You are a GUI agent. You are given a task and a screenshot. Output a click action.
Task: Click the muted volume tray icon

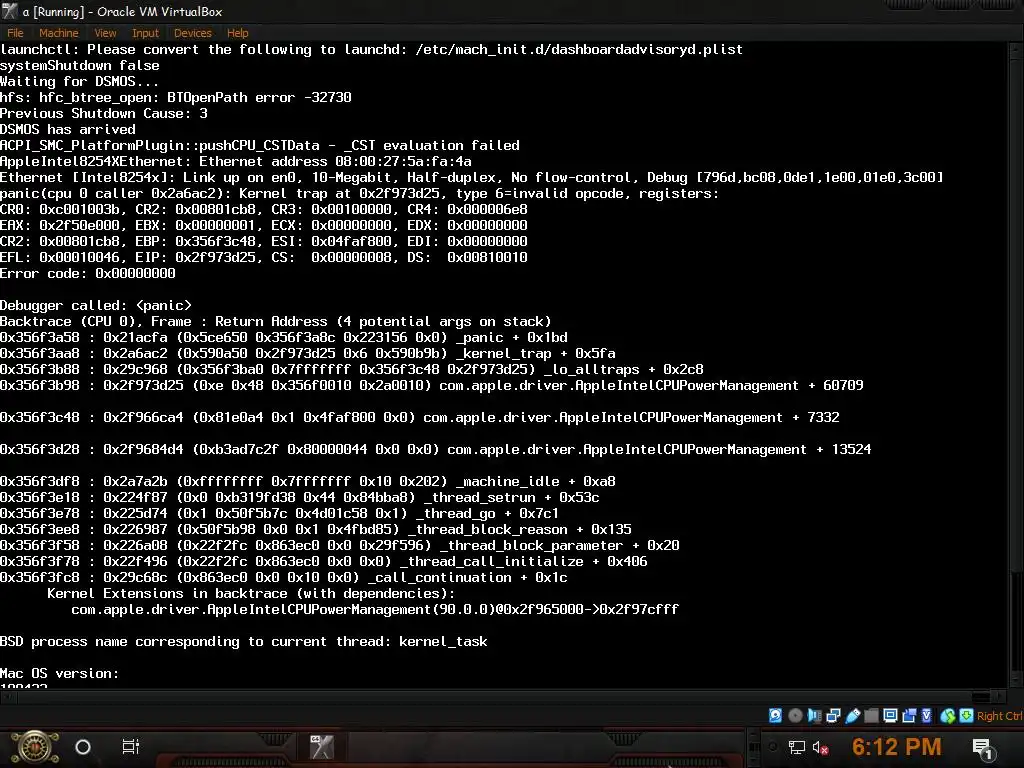(x=821, y=747)
